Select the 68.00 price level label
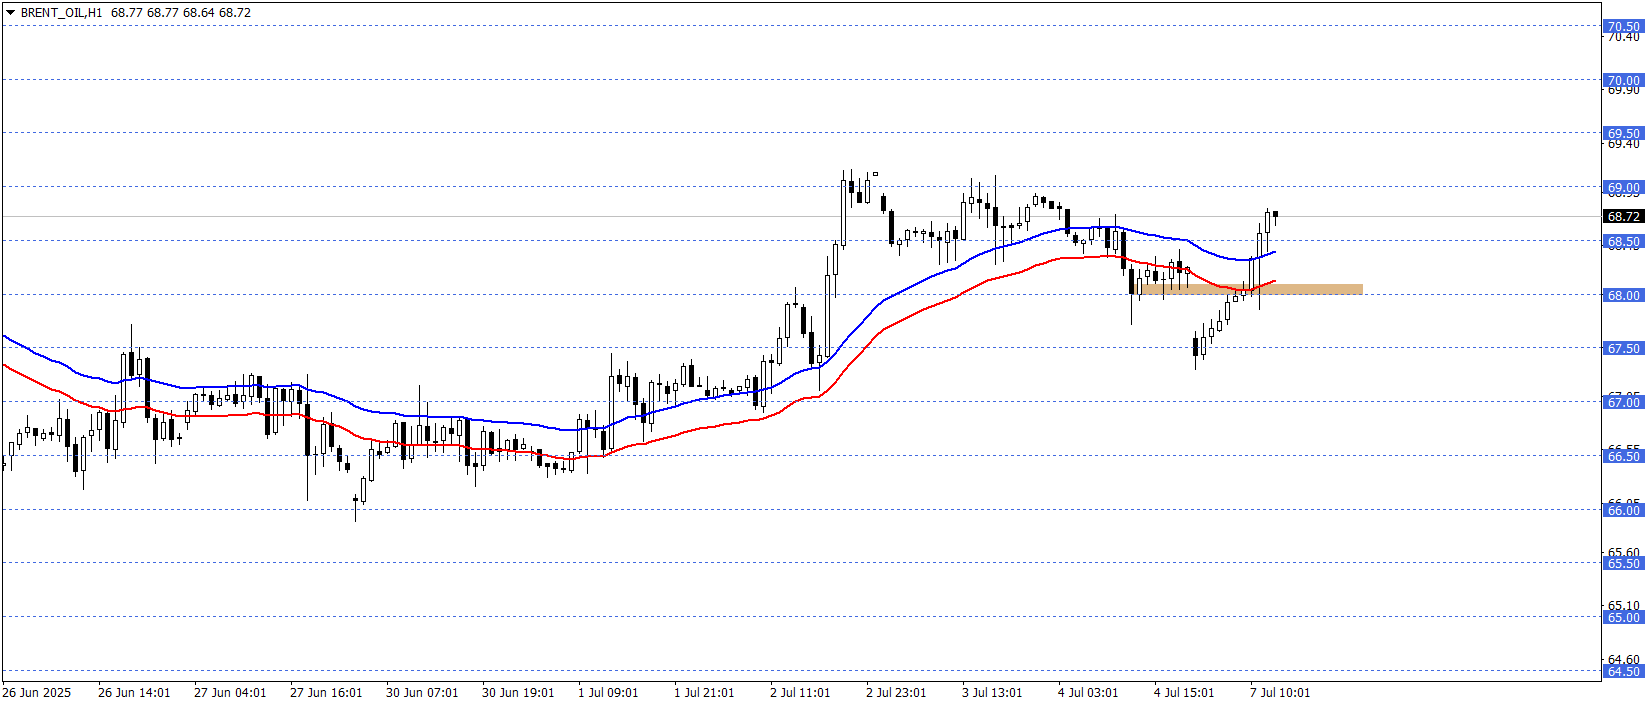This screenshot has height=705, width=1651. point(1623,295)
